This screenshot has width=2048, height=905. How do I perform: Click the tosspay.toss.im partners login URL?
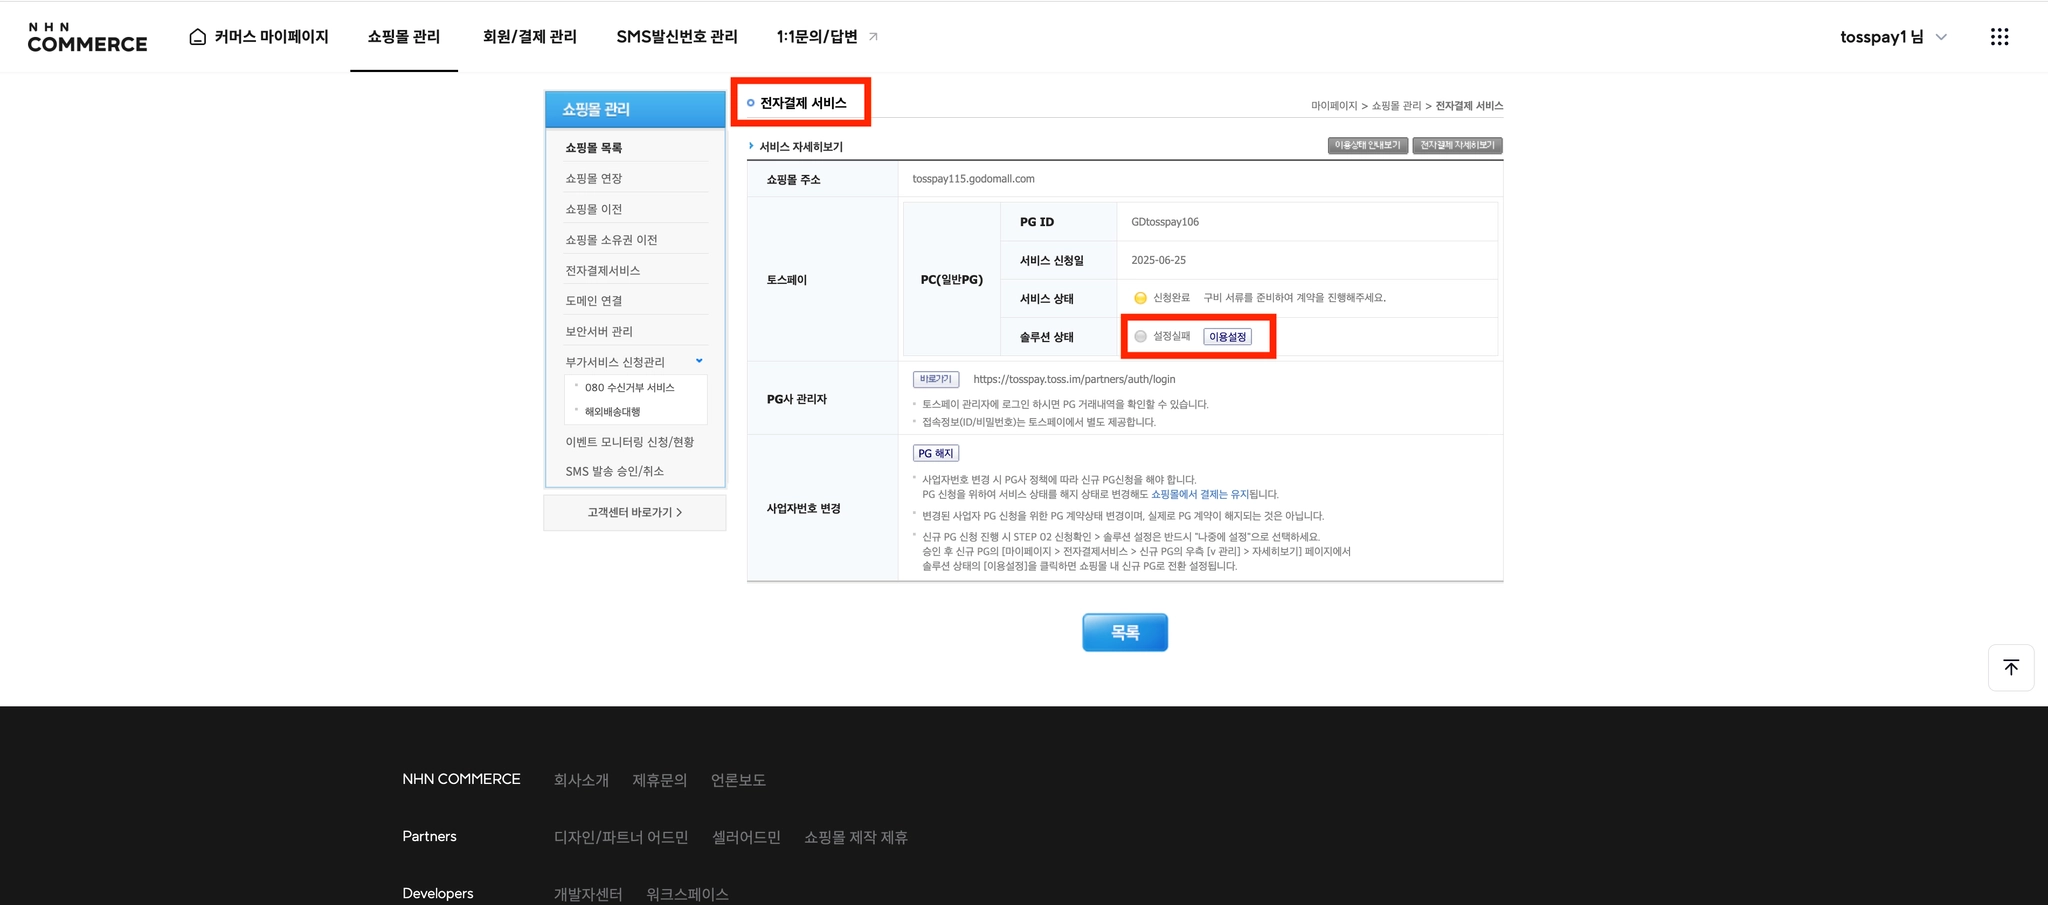[x=1074, y=380]
